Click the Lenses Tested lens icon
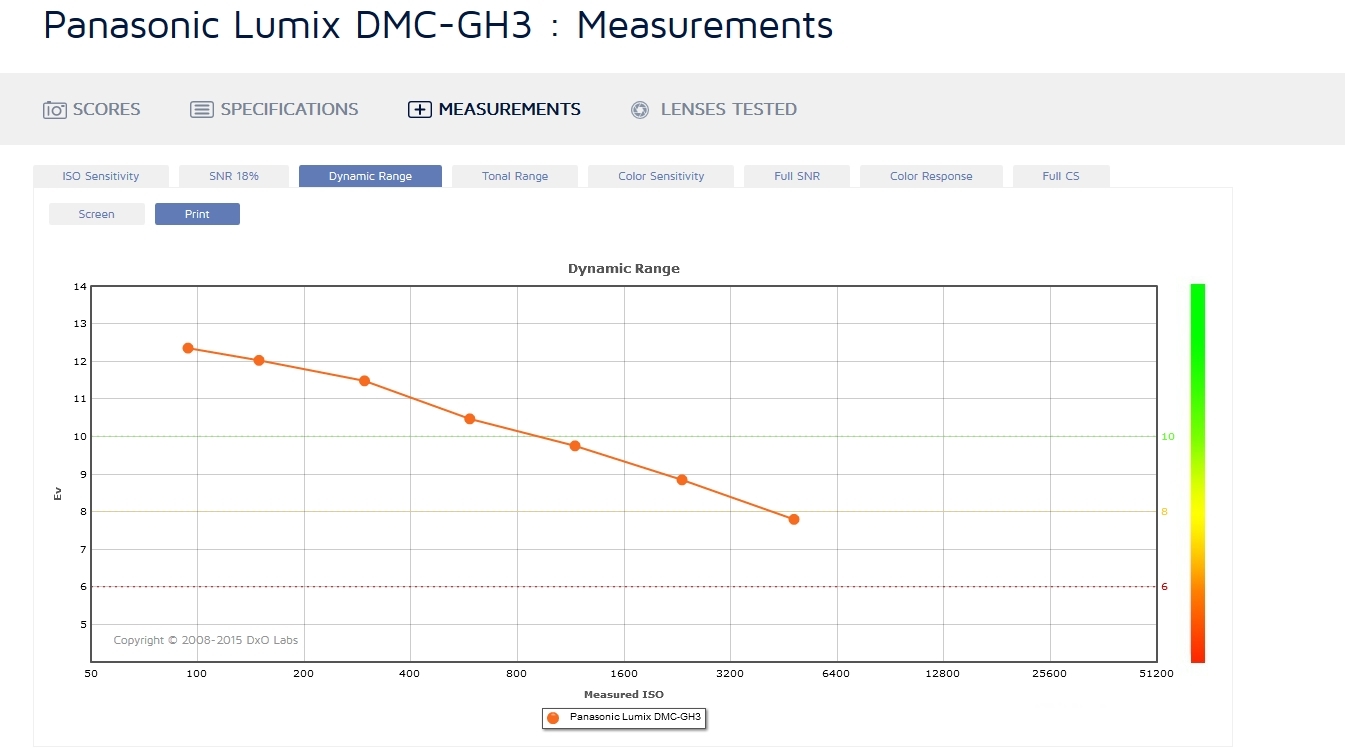Screen dimensions: 1345x748 [640, 110]
